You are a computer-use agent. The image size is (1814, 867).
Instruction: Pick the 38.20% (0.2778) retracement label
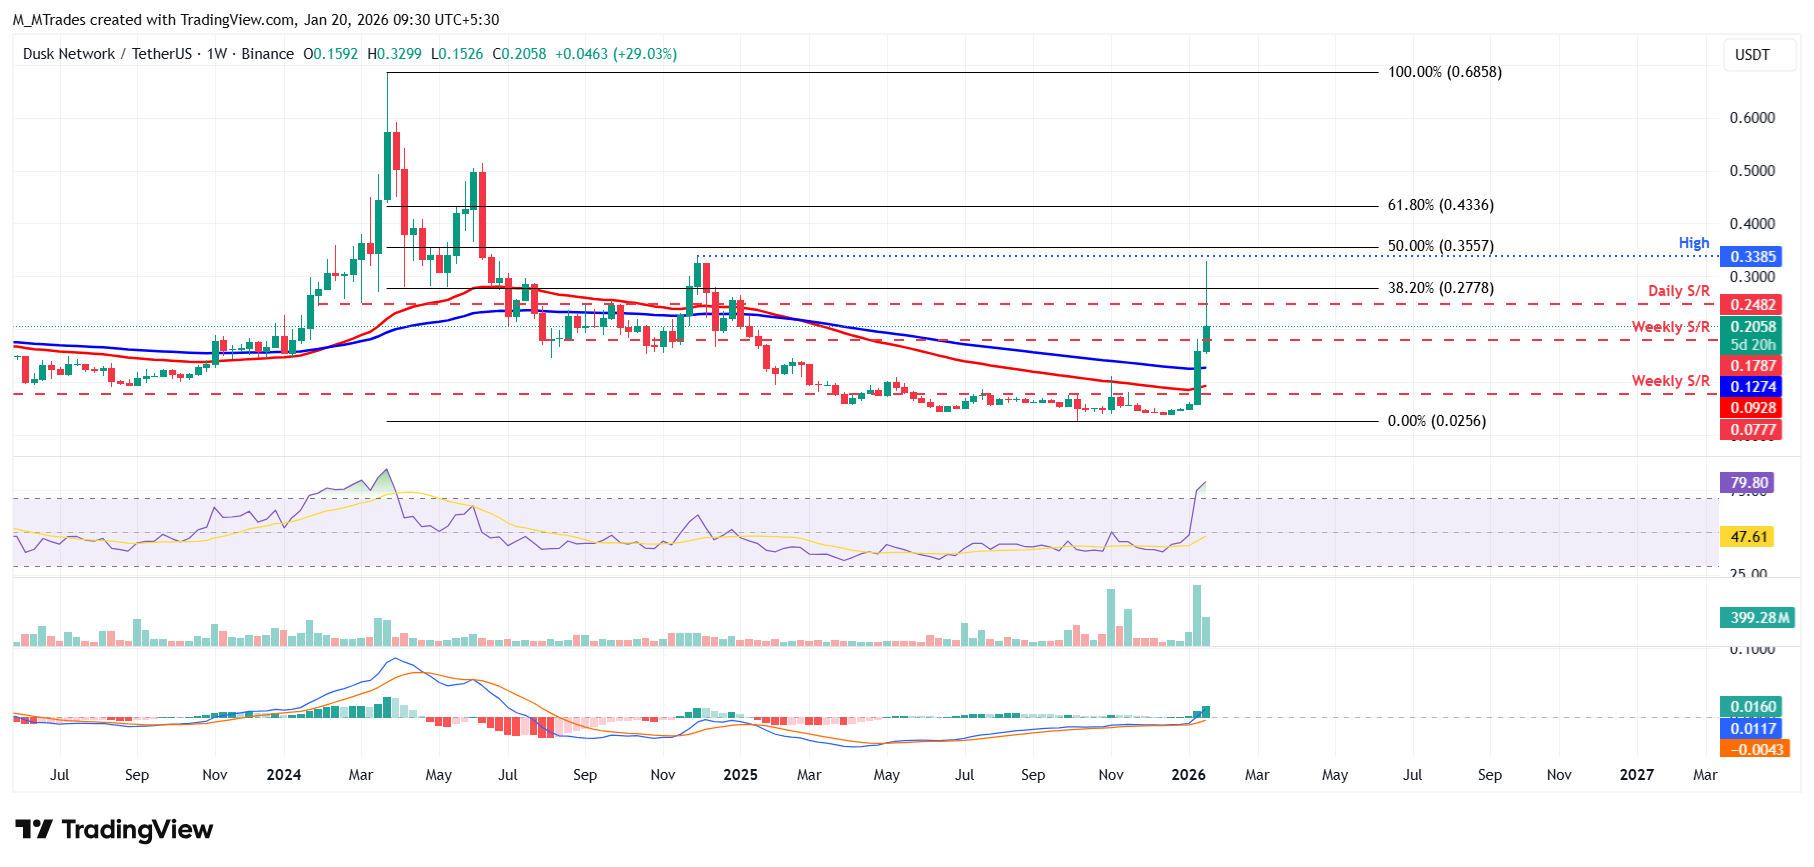tap(1440, 288)
